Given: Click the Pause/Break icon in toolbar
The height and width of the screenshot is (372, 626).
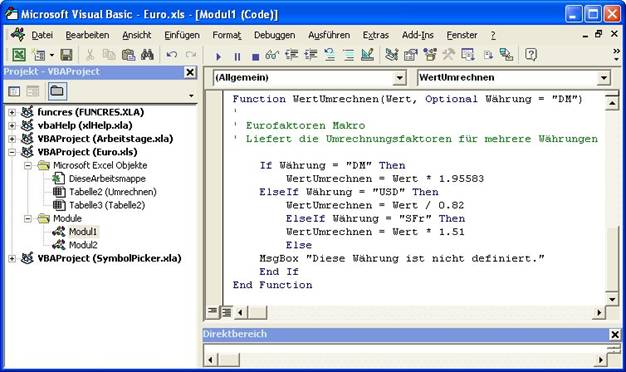Looking at the screenshot, I should [x=237, y=57].
